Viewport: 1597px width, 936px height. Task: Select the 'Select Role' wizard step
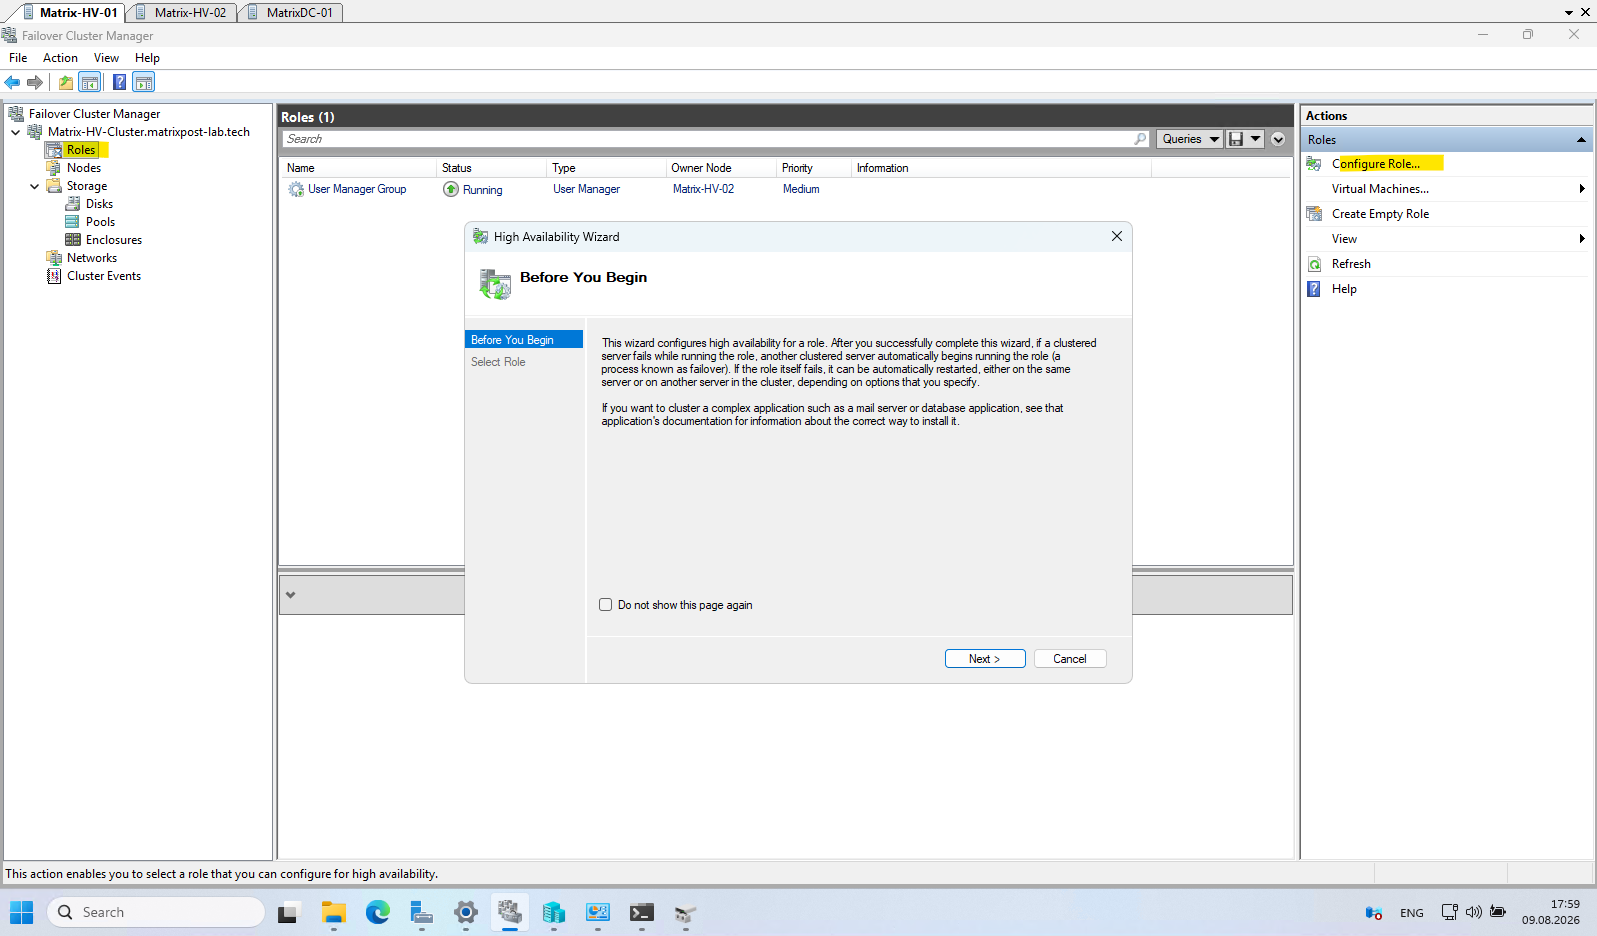click(498, 362)
